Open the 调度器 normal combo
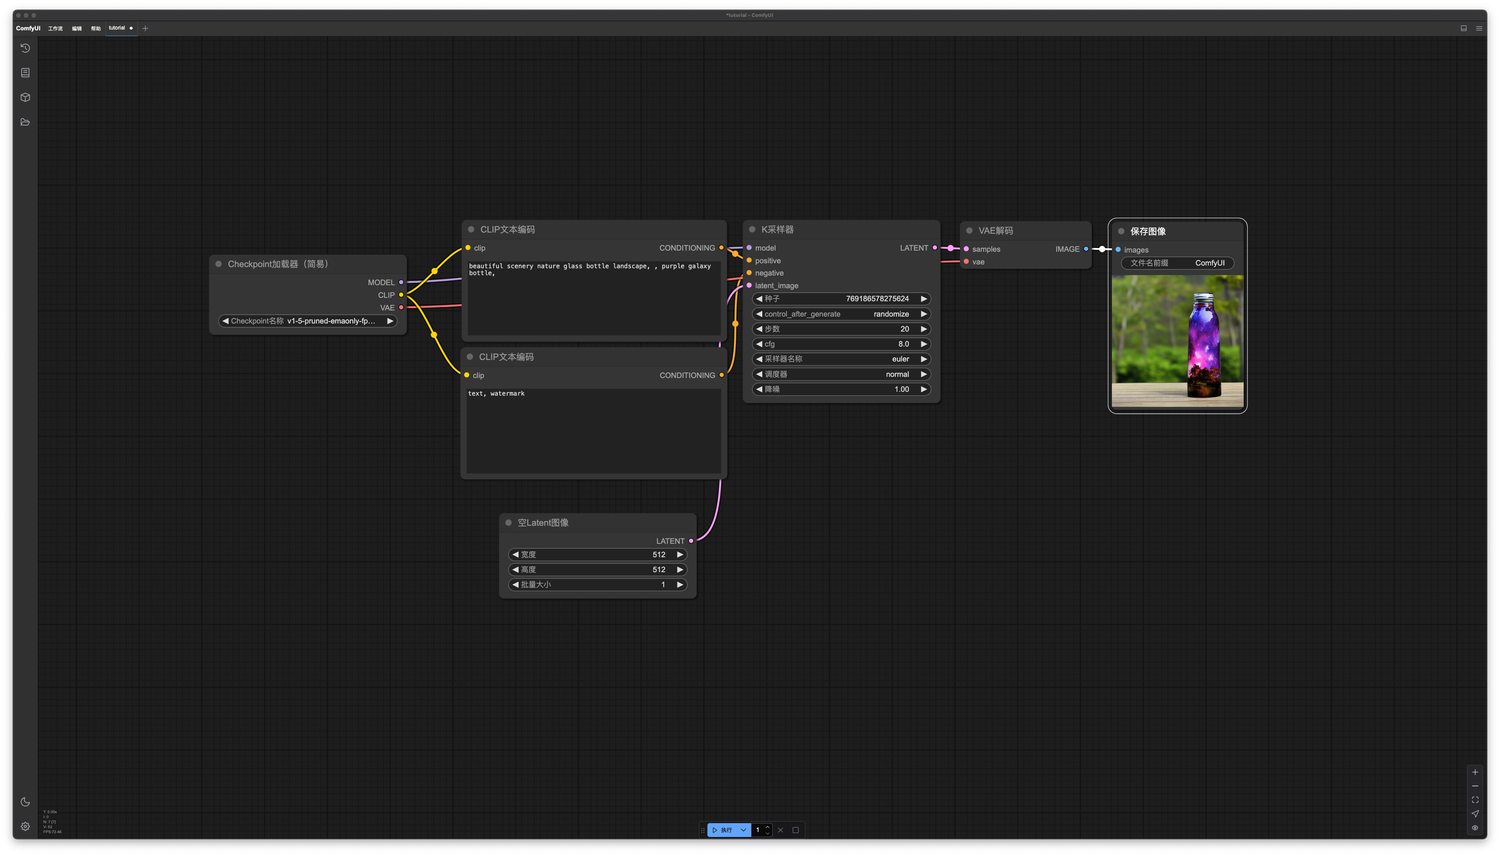The width and height of the screenshot is (1500, 855). pyautogui.click(x=841, y=374)
